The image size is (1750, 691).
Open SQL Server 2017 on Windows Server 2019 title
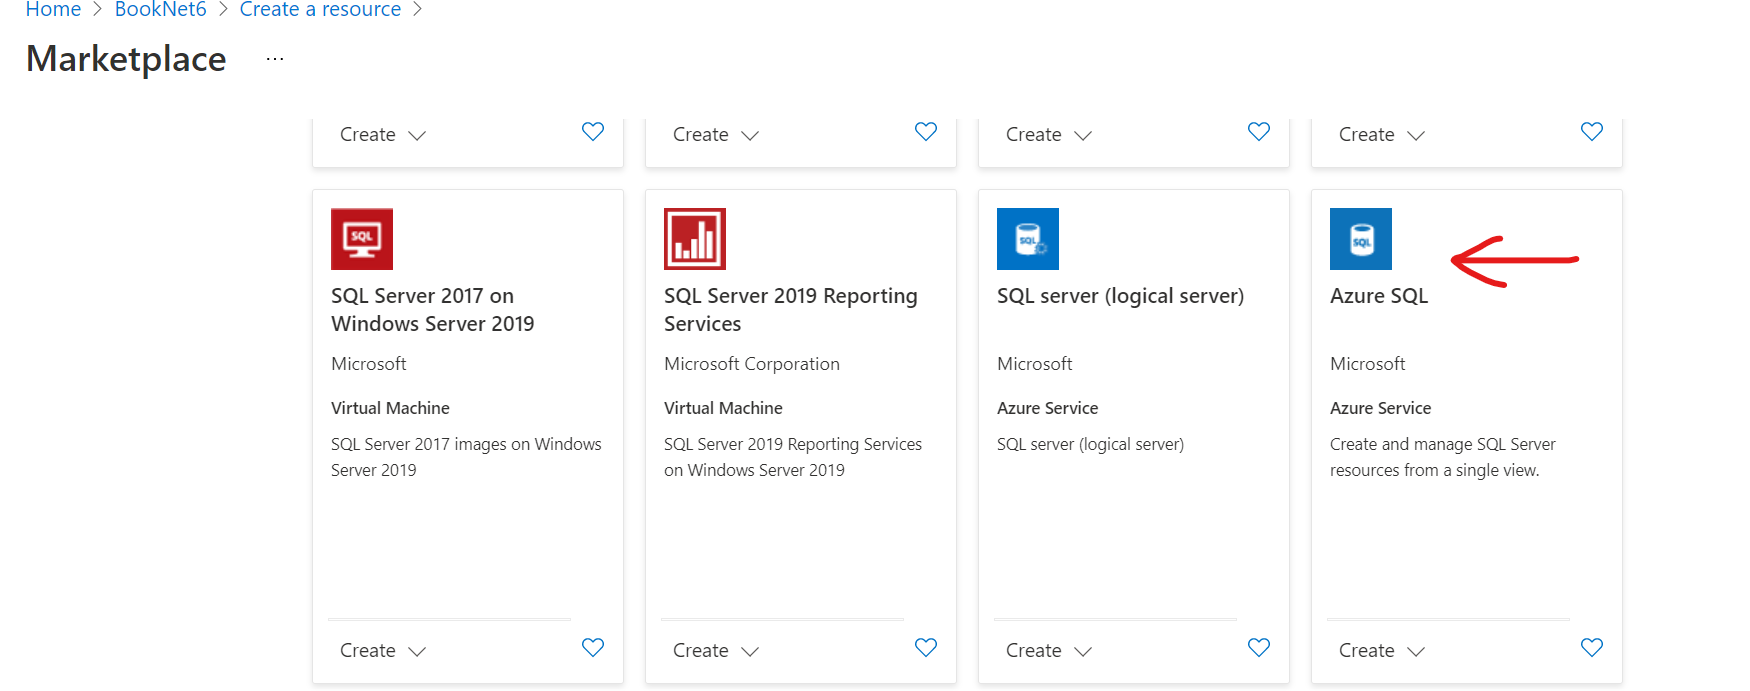pos(432,310)
